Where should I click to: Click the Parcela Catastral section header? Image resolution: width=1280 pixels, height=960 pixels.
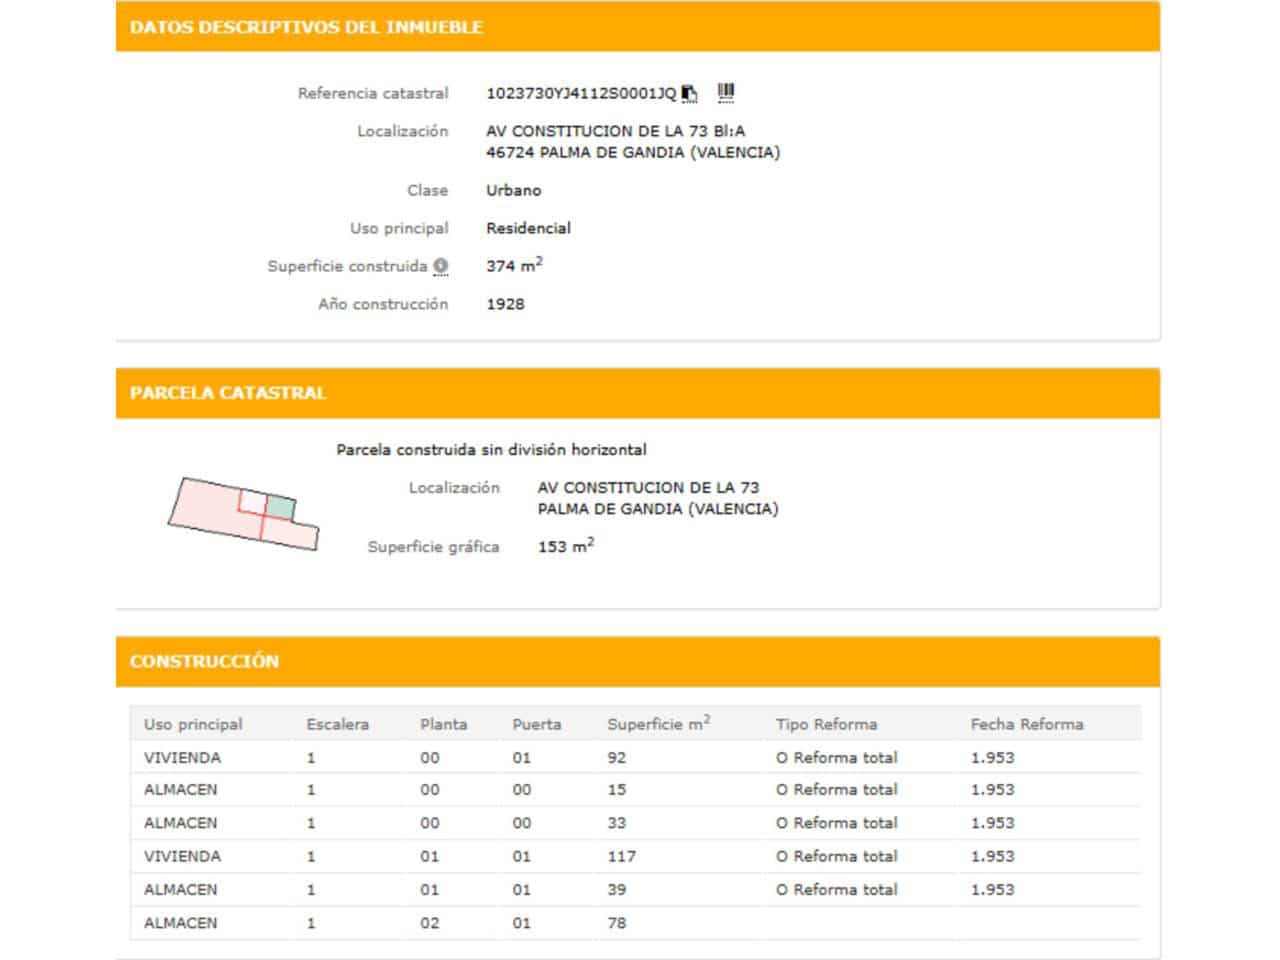click(x=228, y=393)
